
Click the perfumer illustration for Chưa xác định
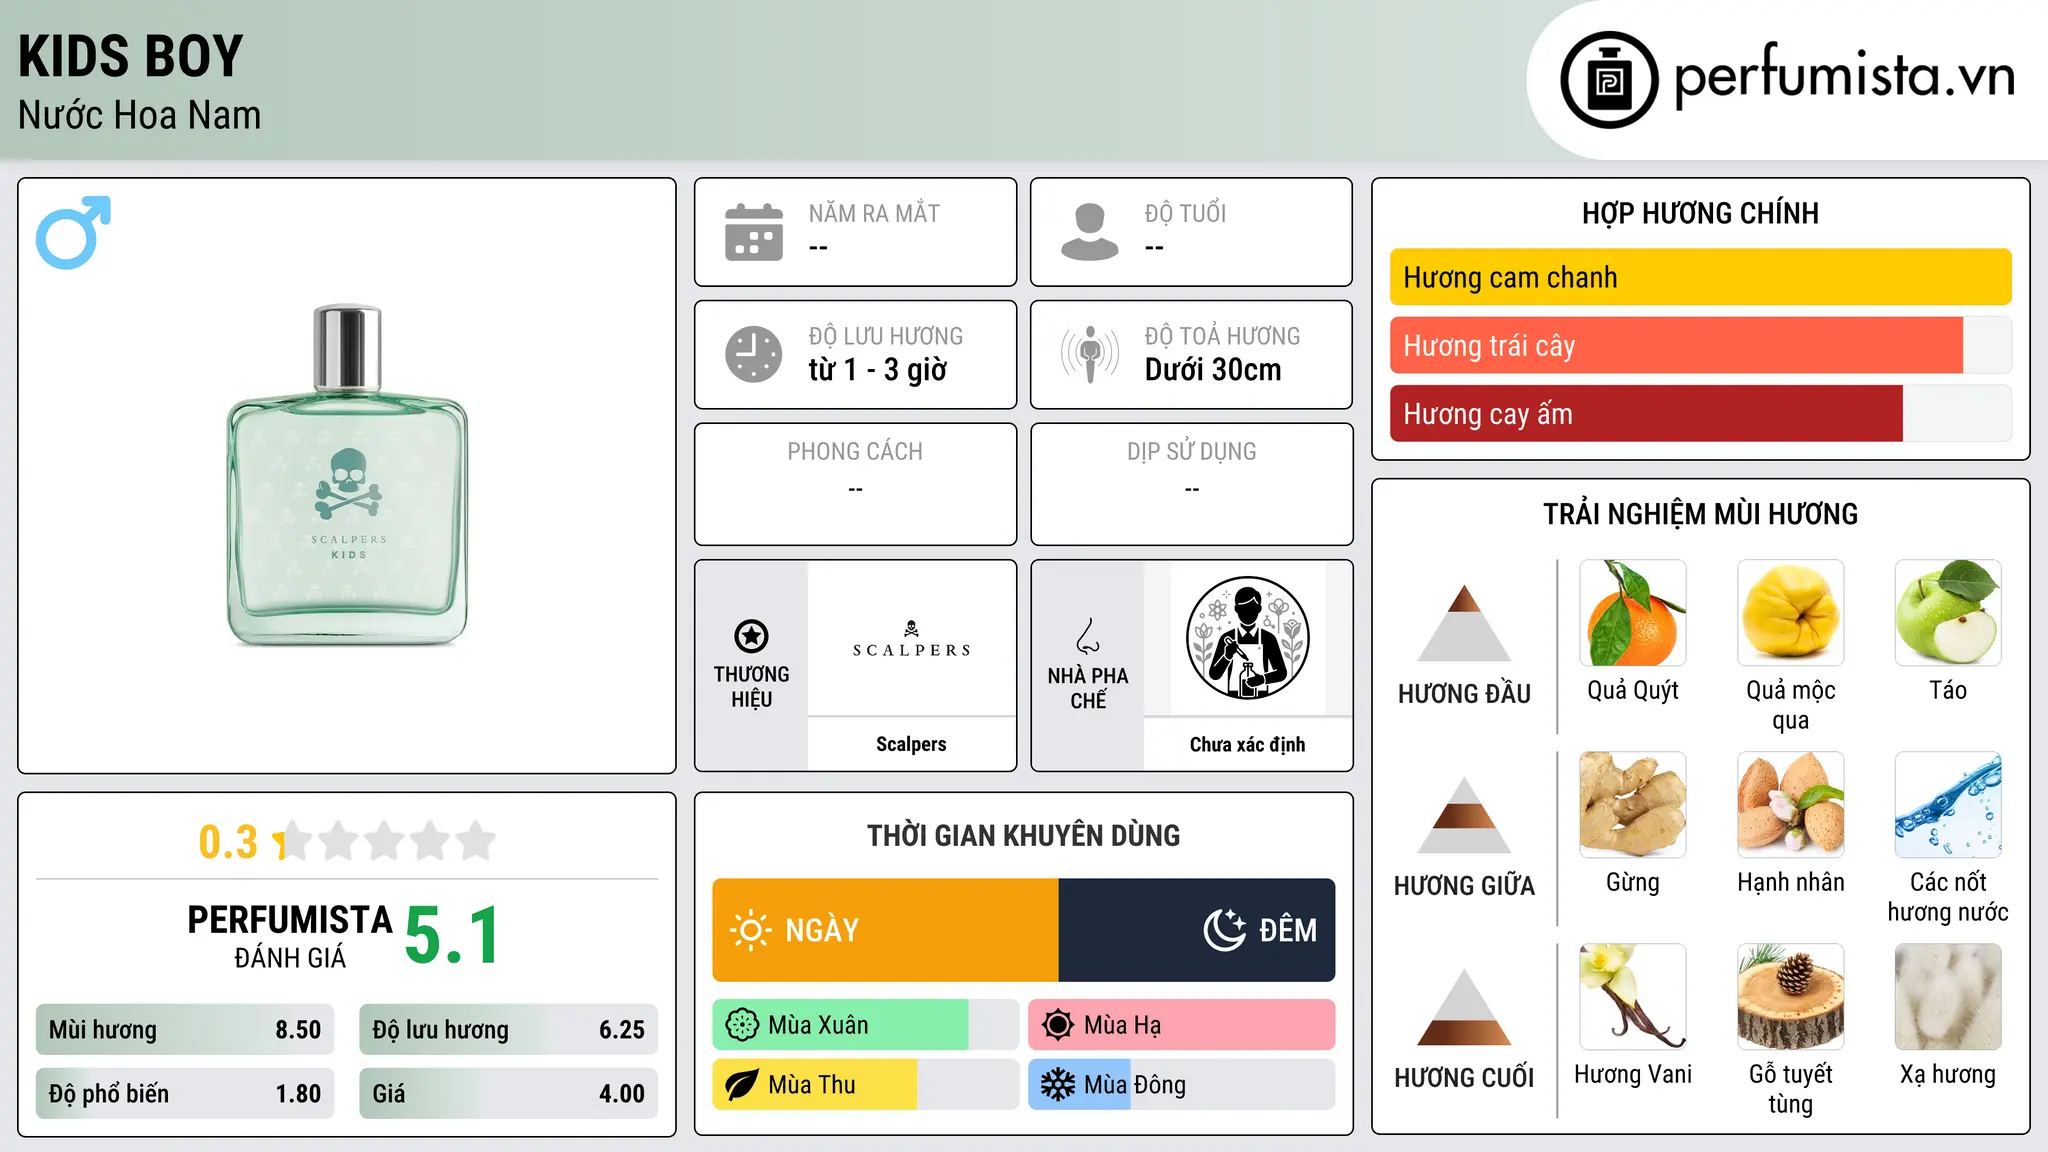(1247, 638)
